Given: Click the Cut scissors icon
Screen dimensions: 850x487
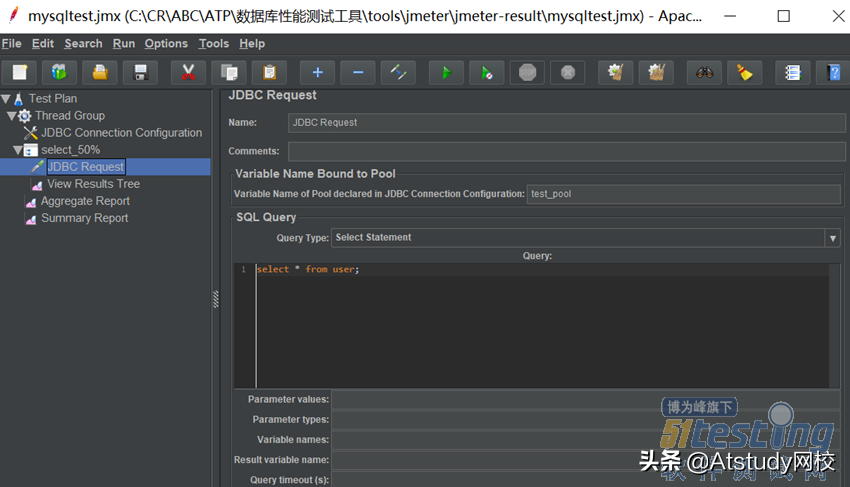Looking at the screenshot, I should coord(188,72).
